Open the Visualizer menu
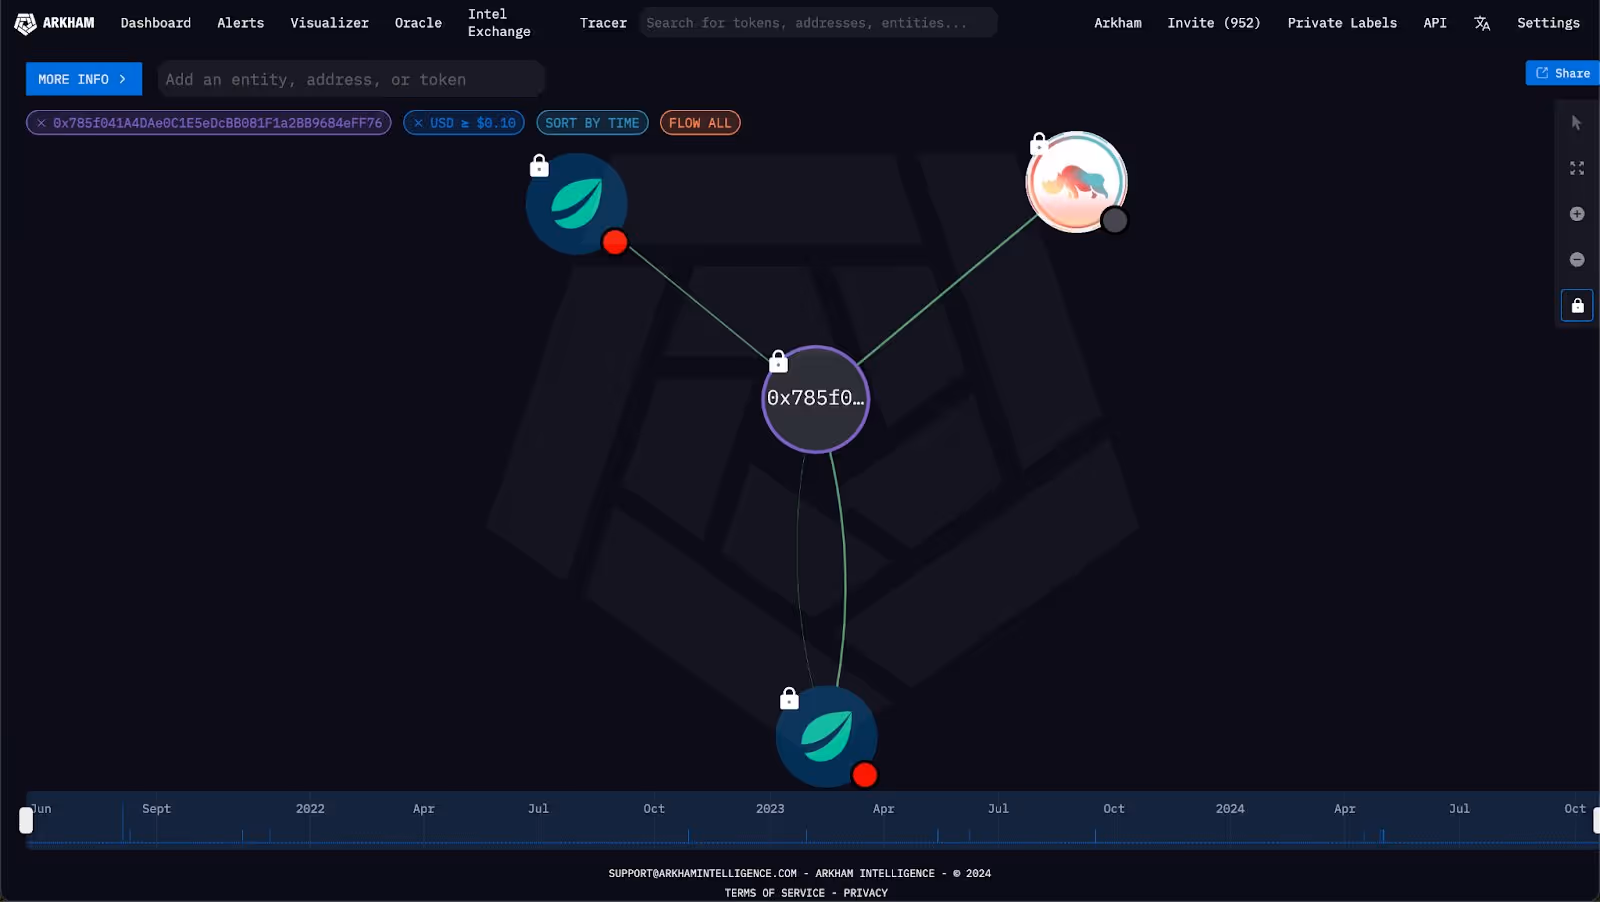The image size is (1600, 902). click(329, 22)
